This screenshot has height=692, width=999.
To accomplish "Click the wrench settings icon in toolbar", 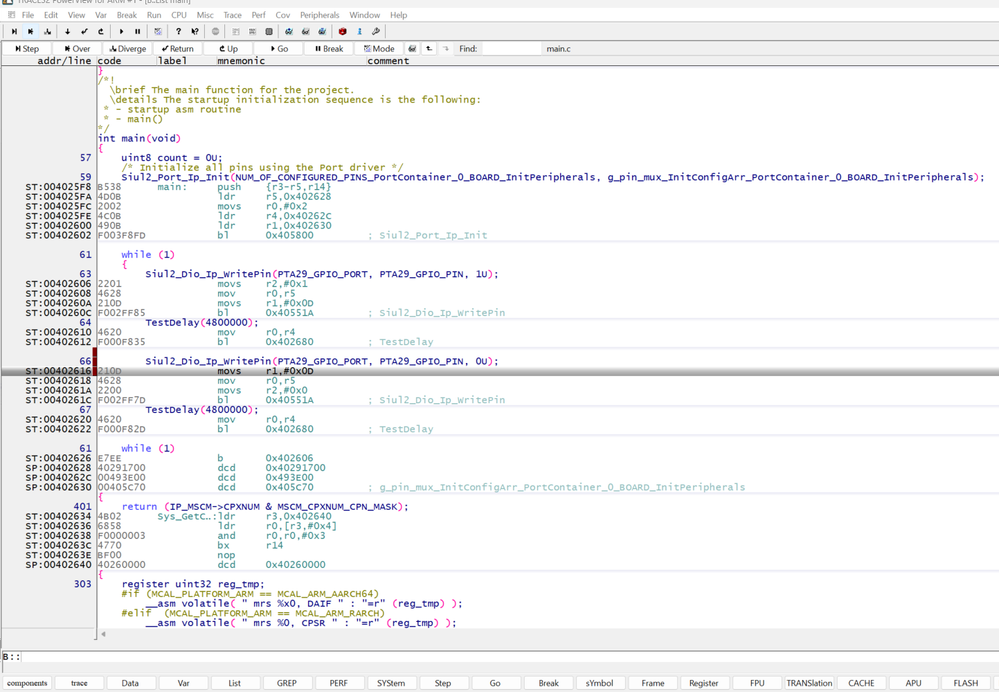I will pyautogui.click(x=376, y=32).
